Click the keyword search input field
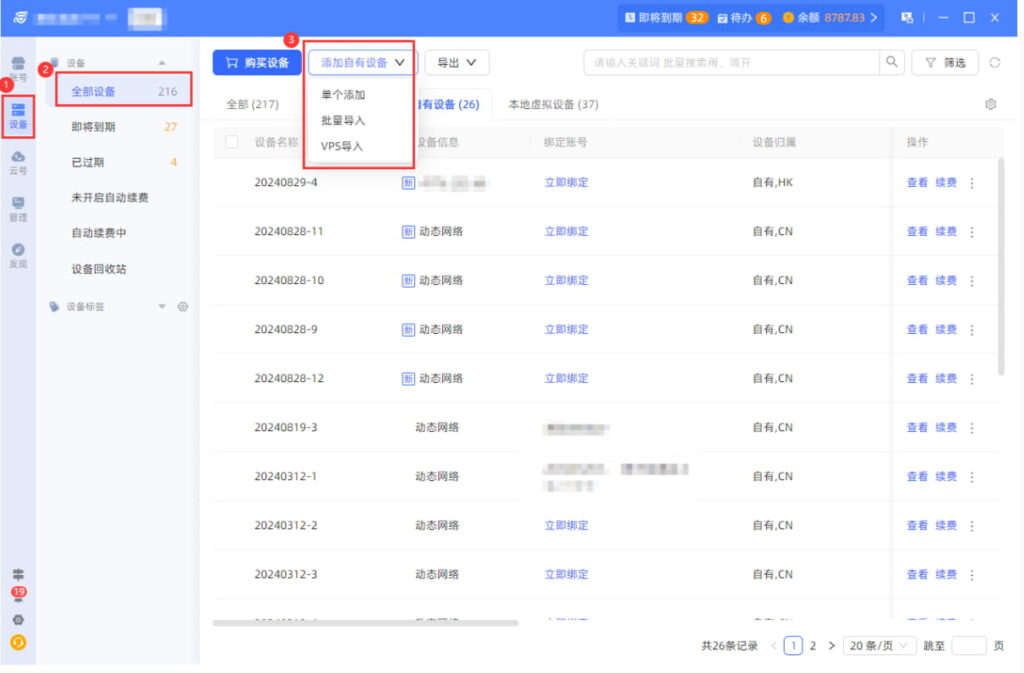This screenshot has height=673, width=1024. click(731, 63)
